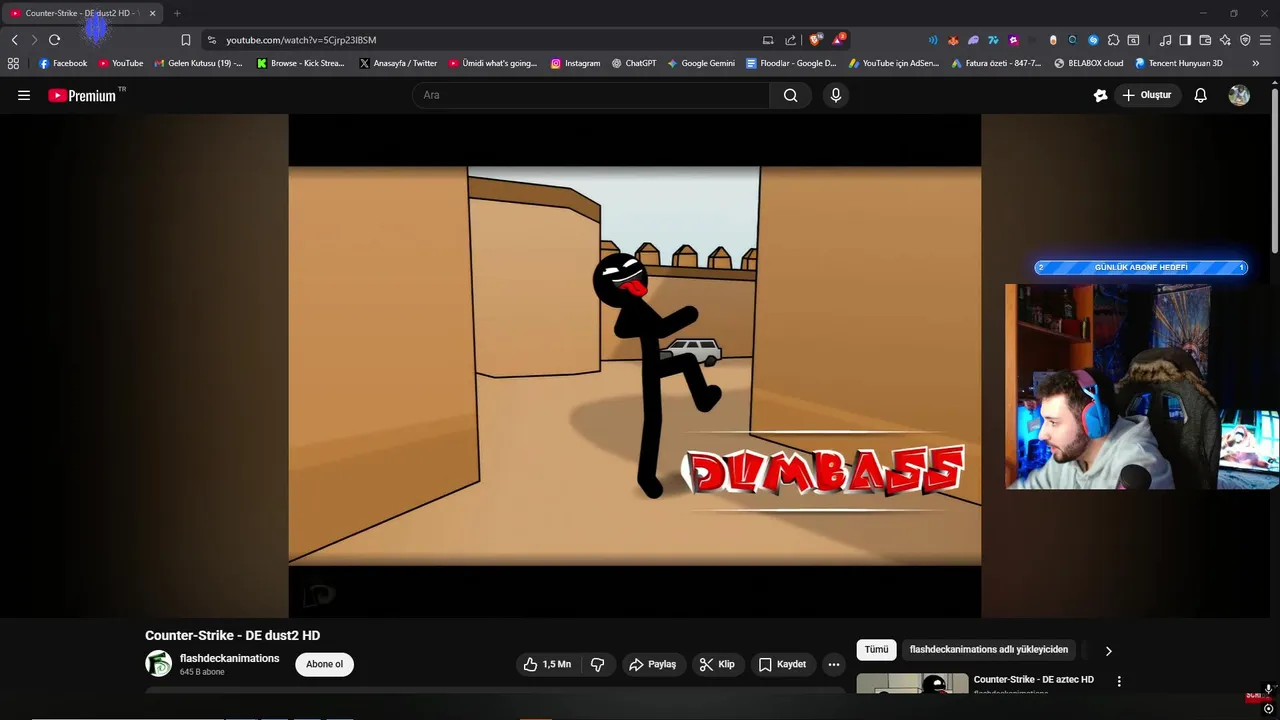Open a new browser tab
This screenshot has width=1280, height=720.
click(177, 13)
